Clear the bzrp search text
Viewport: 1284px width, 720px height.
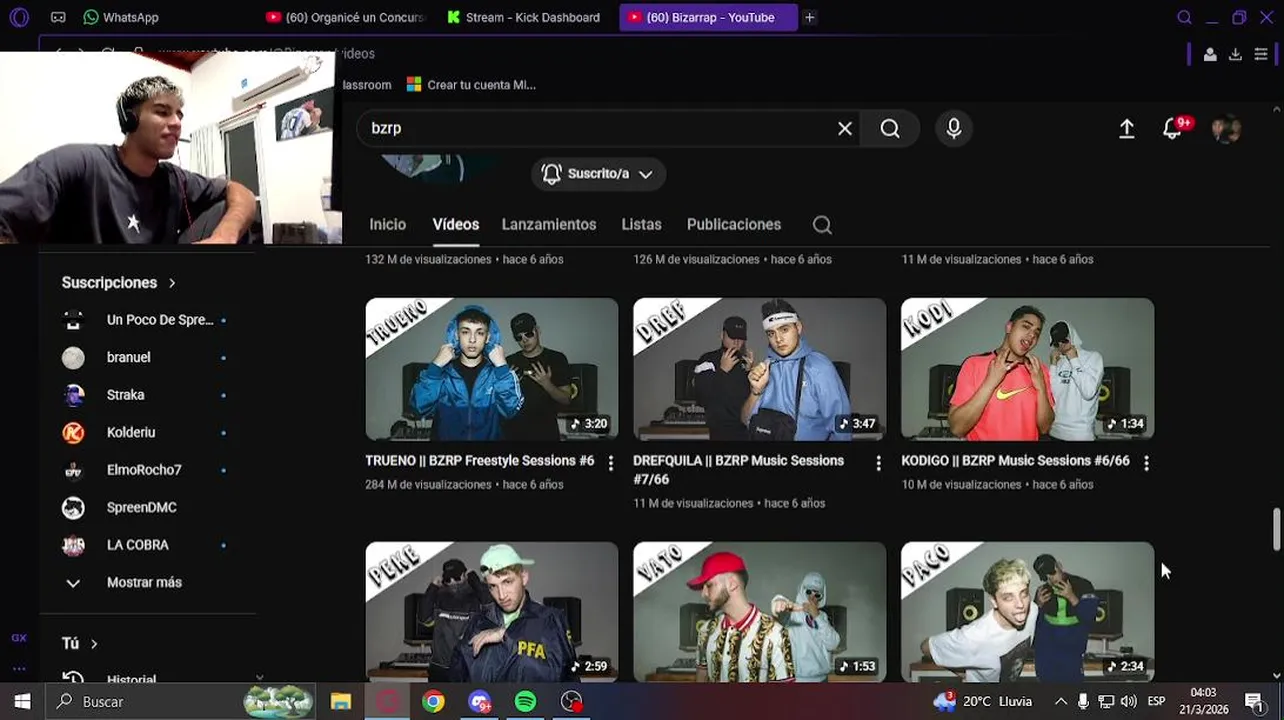coord(845,128)
